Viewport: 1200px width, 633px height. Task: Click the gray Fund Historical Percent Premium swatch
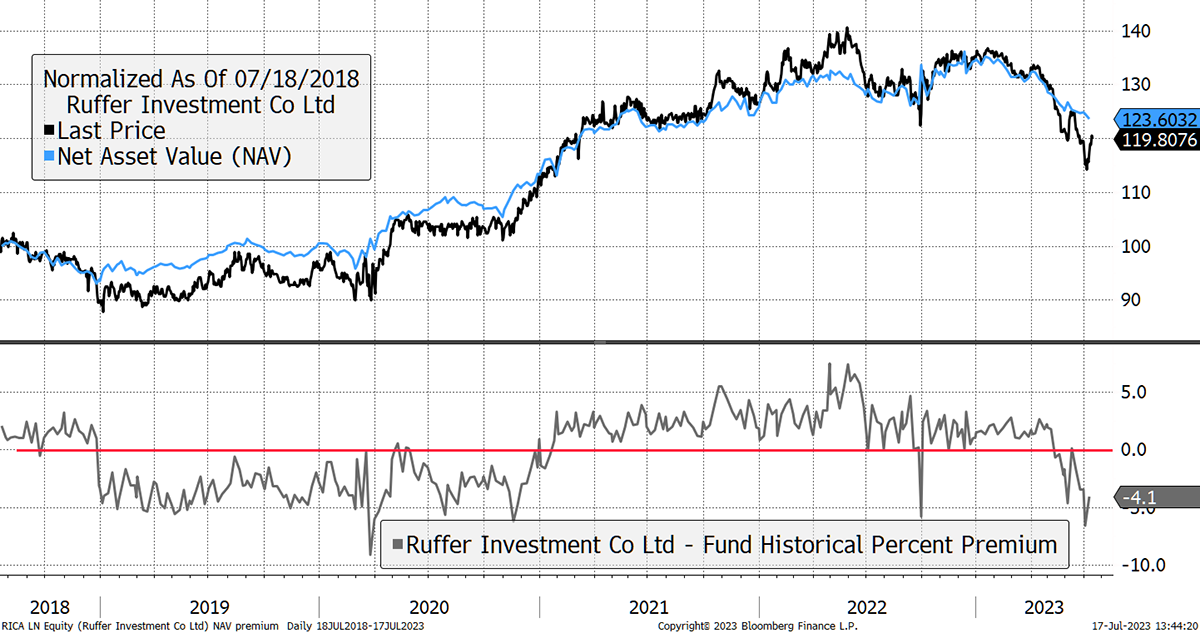pos(398,545)
